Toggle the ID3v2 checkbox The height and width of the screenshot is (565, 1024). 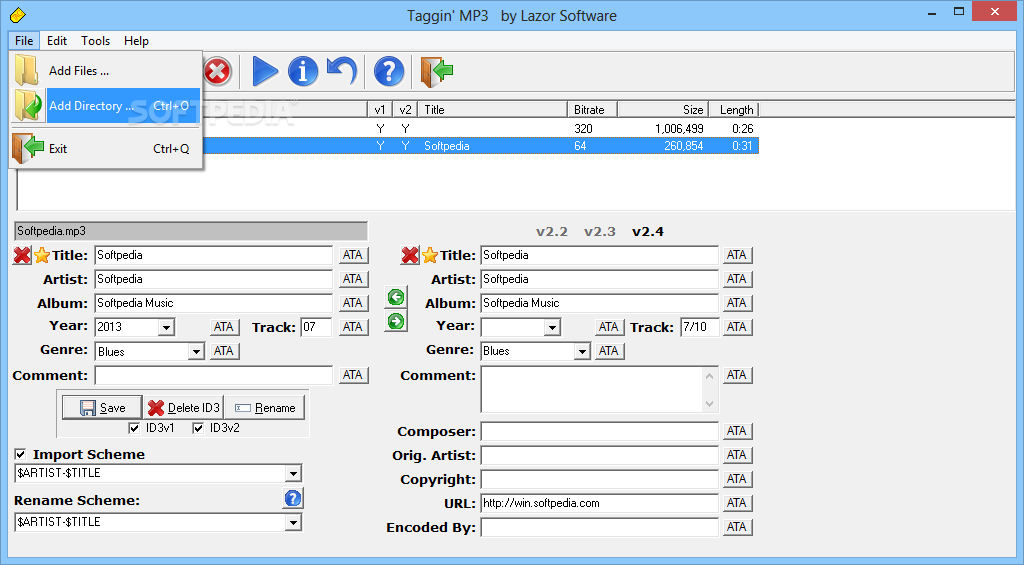[198, 428]
